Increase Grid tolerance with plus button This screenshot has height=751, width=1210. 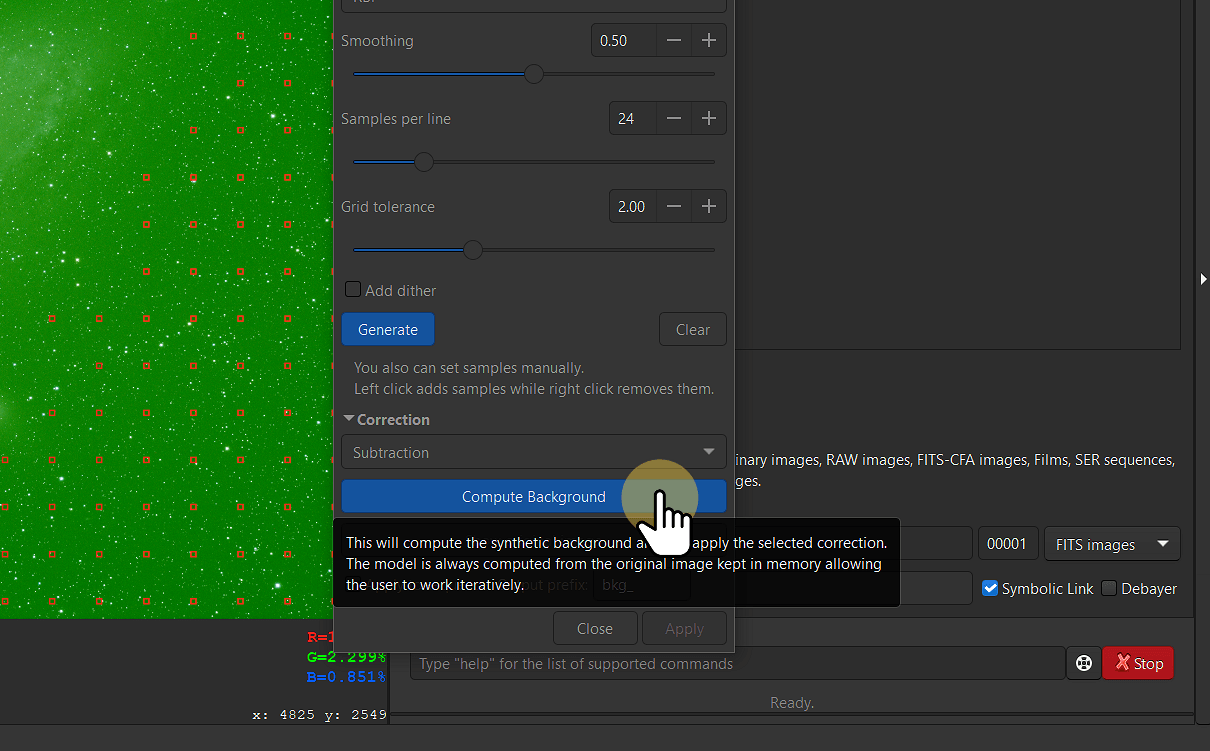[x=709, y=207]
